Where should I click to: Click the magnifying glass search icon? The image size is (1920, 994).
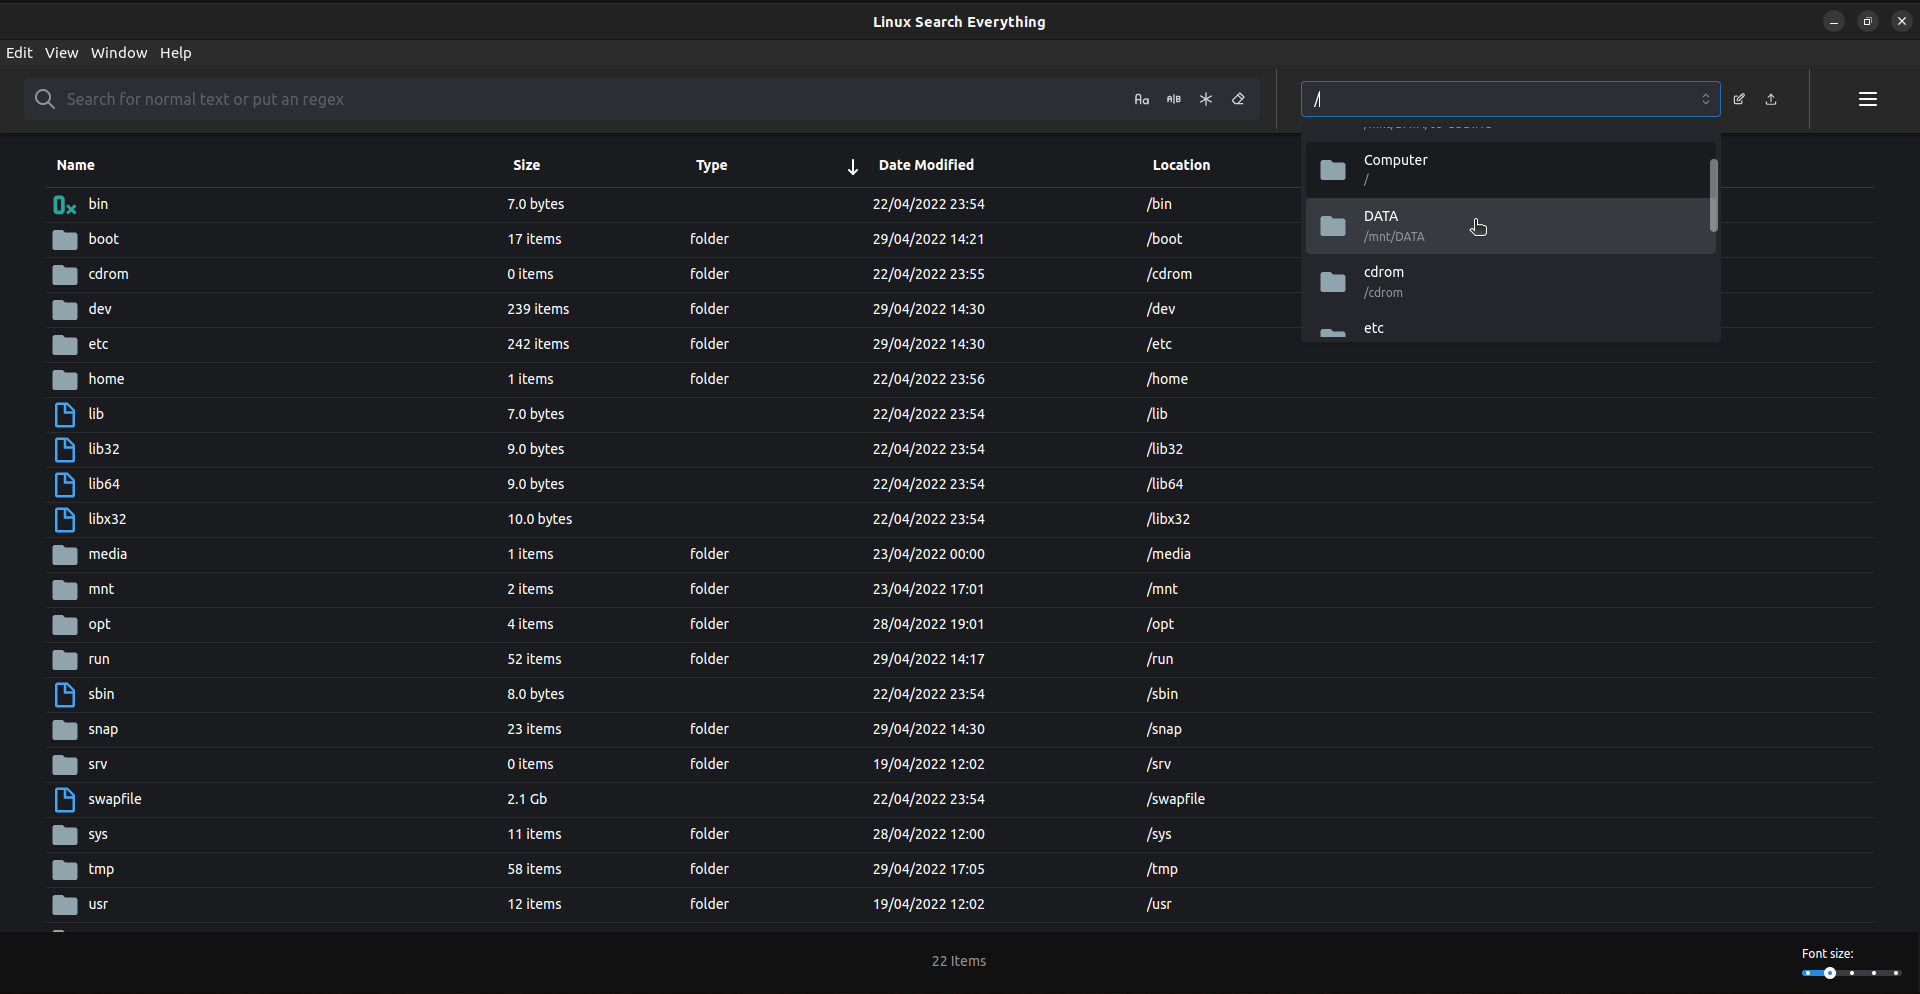44,99
